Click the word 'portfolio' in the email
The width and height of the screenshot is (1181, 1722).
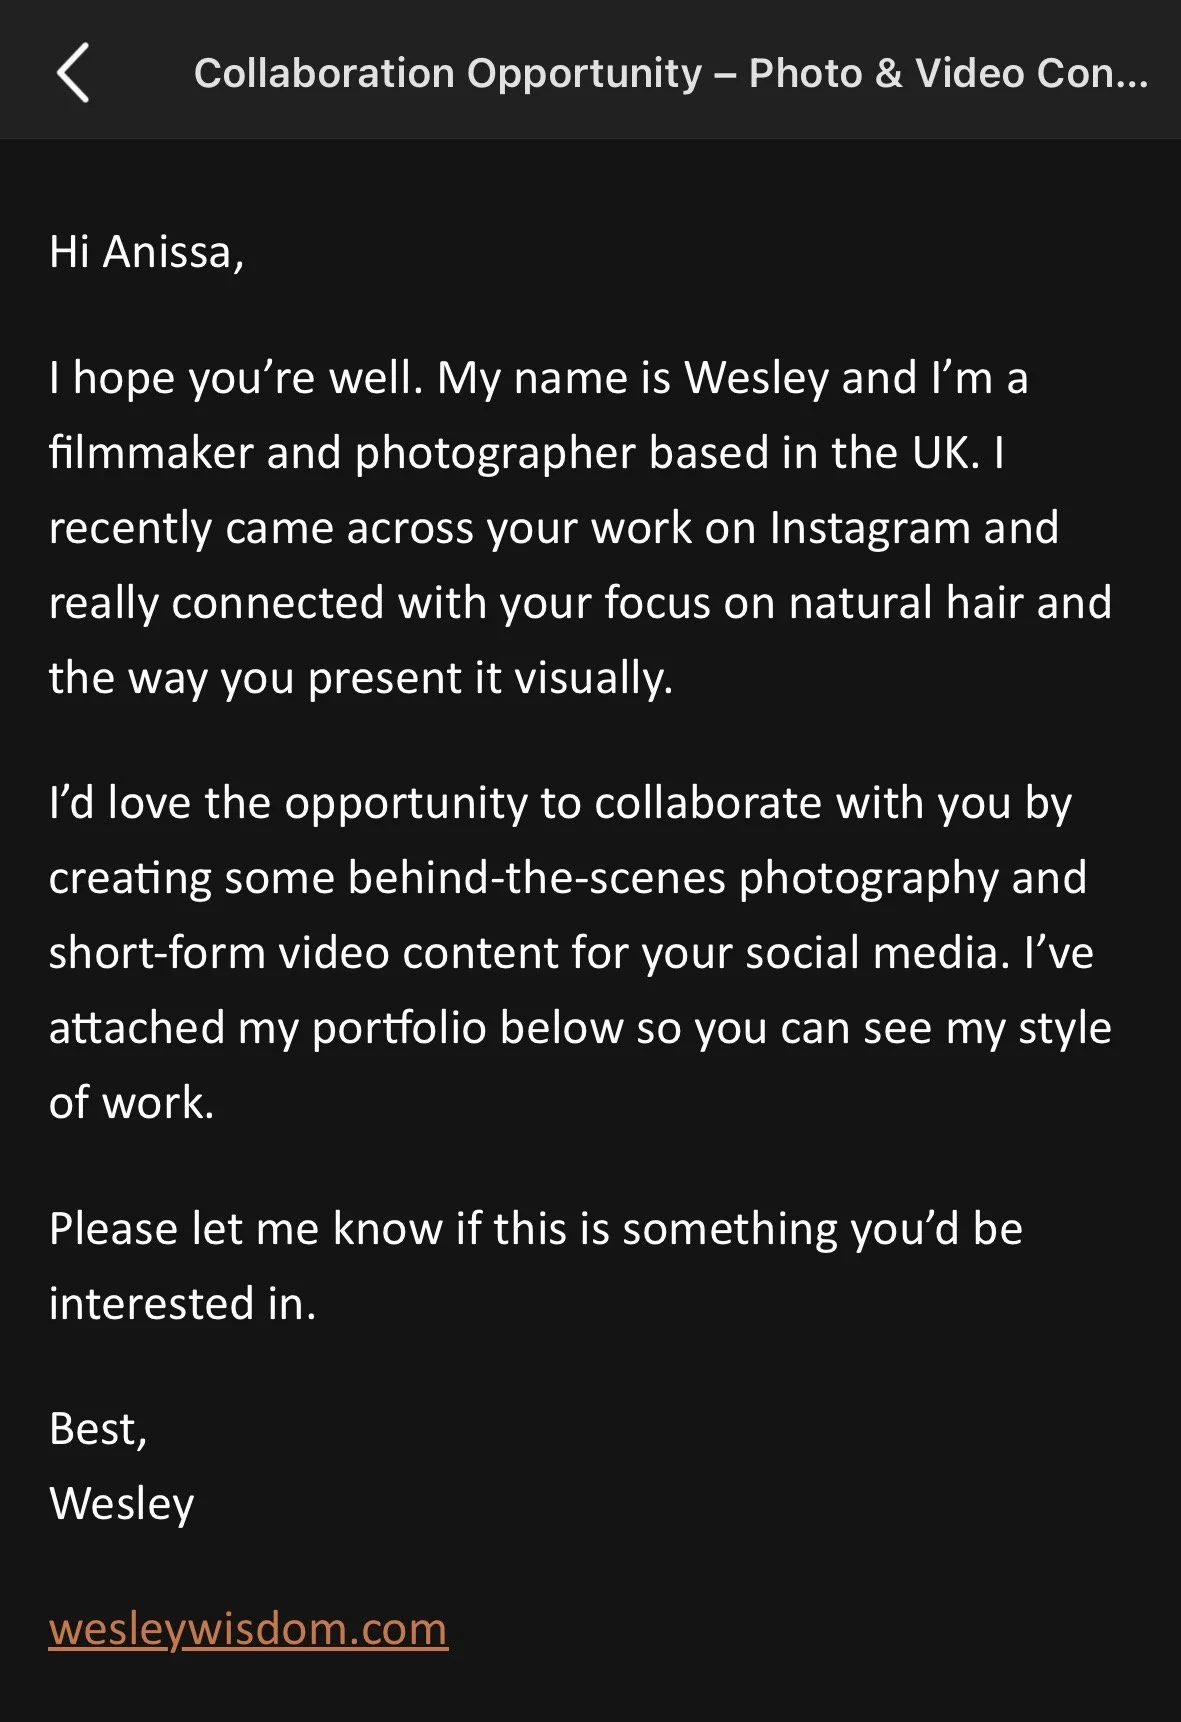399,1028
